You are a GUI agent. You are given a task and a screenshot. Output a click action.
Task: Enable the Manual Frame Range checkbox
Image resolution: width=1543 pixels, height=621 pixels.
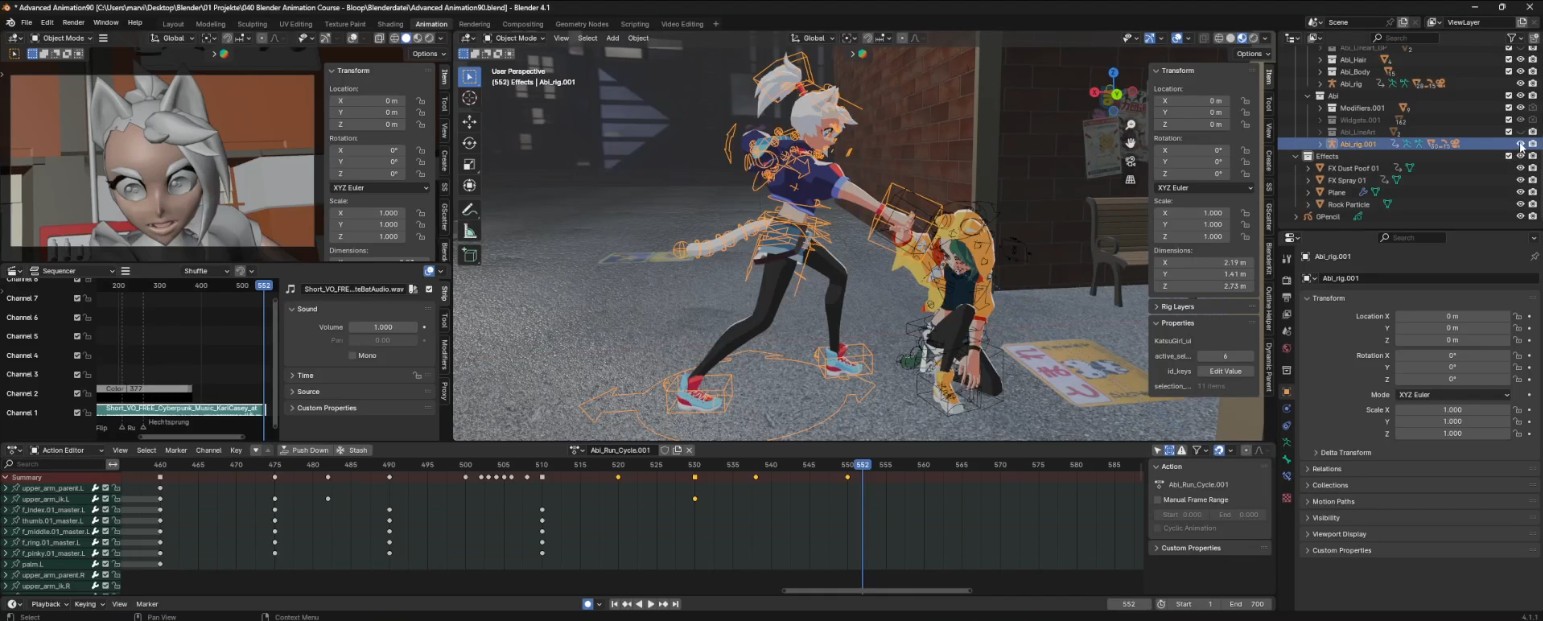pos(1158,499)
